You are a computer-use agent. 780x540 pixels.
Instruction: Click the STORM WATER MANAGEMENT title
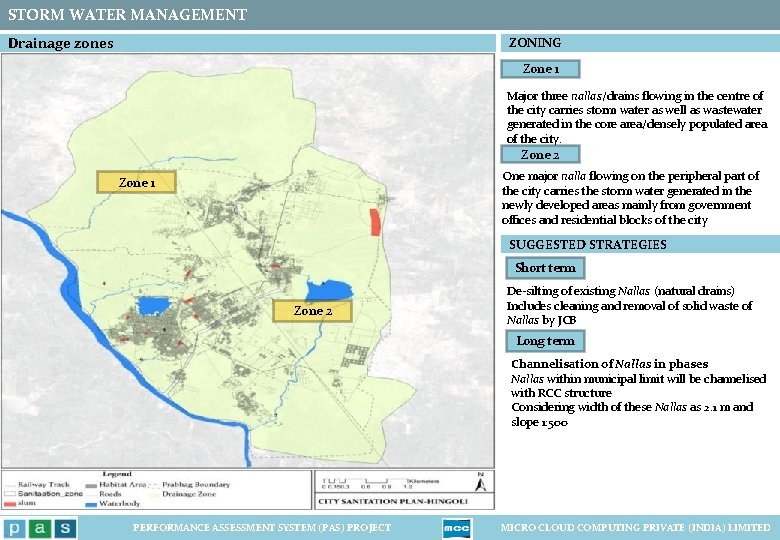tap(127, 14)
